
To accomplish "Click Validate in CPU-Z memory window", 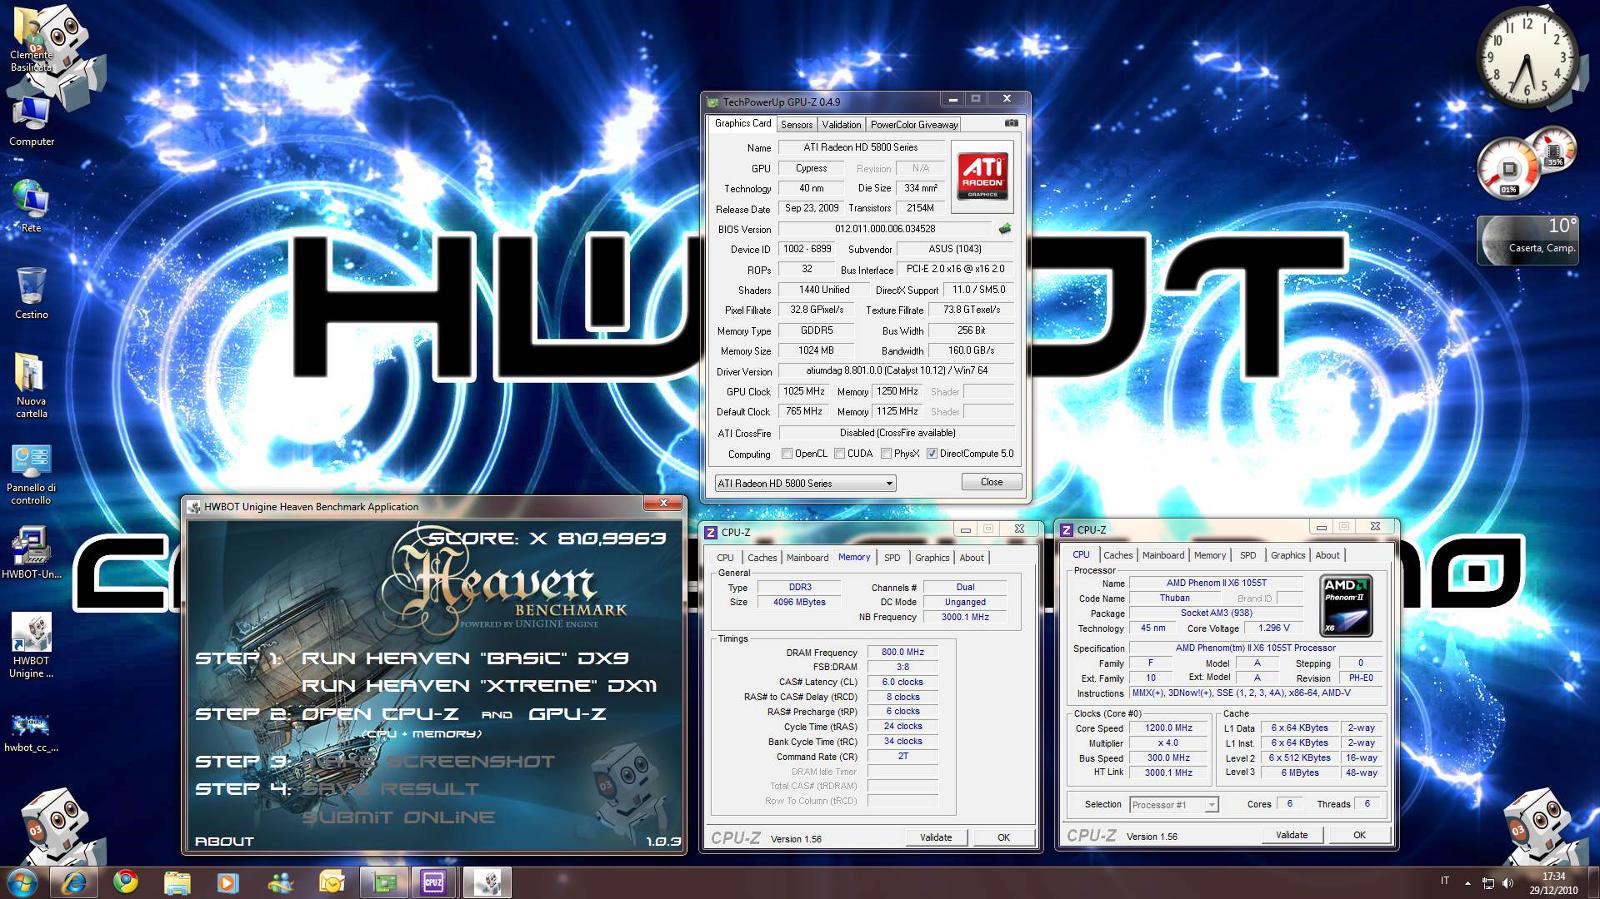I will (936, 838).
